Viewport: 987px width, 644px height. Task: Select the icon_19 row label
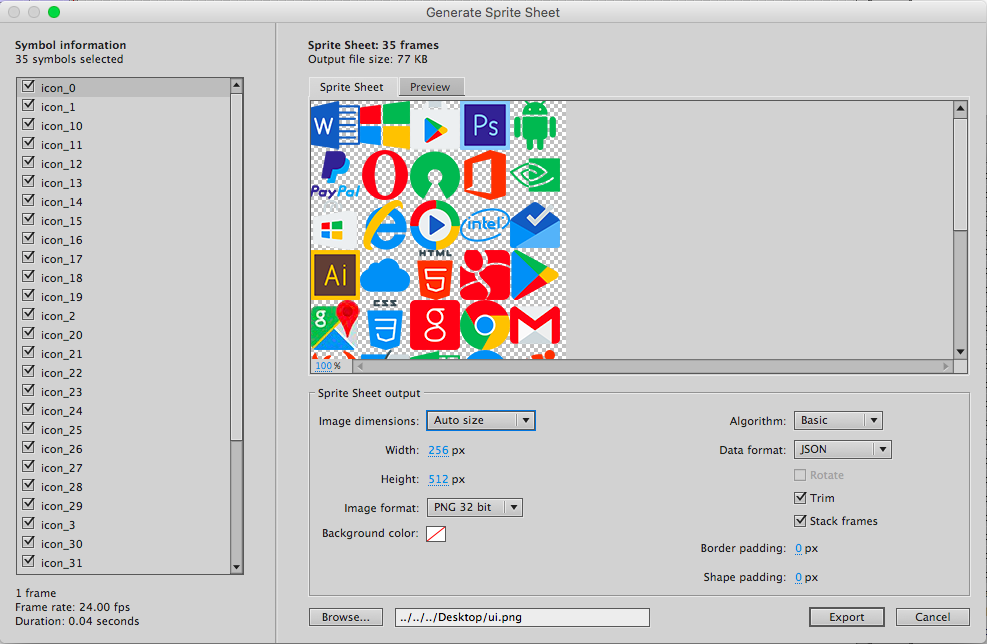62,297
